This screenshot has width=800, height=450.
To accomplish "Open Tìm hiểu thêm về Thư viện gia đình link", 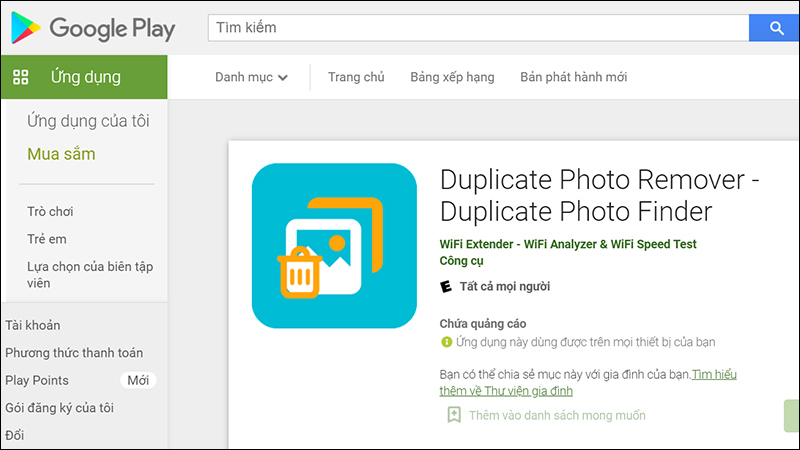I will pyautogui.click(x=588, y=383).
